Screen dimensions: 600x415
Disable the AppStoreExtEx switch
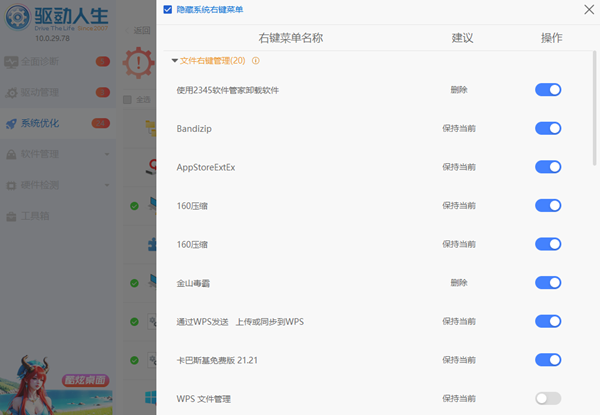coord(548,167)
